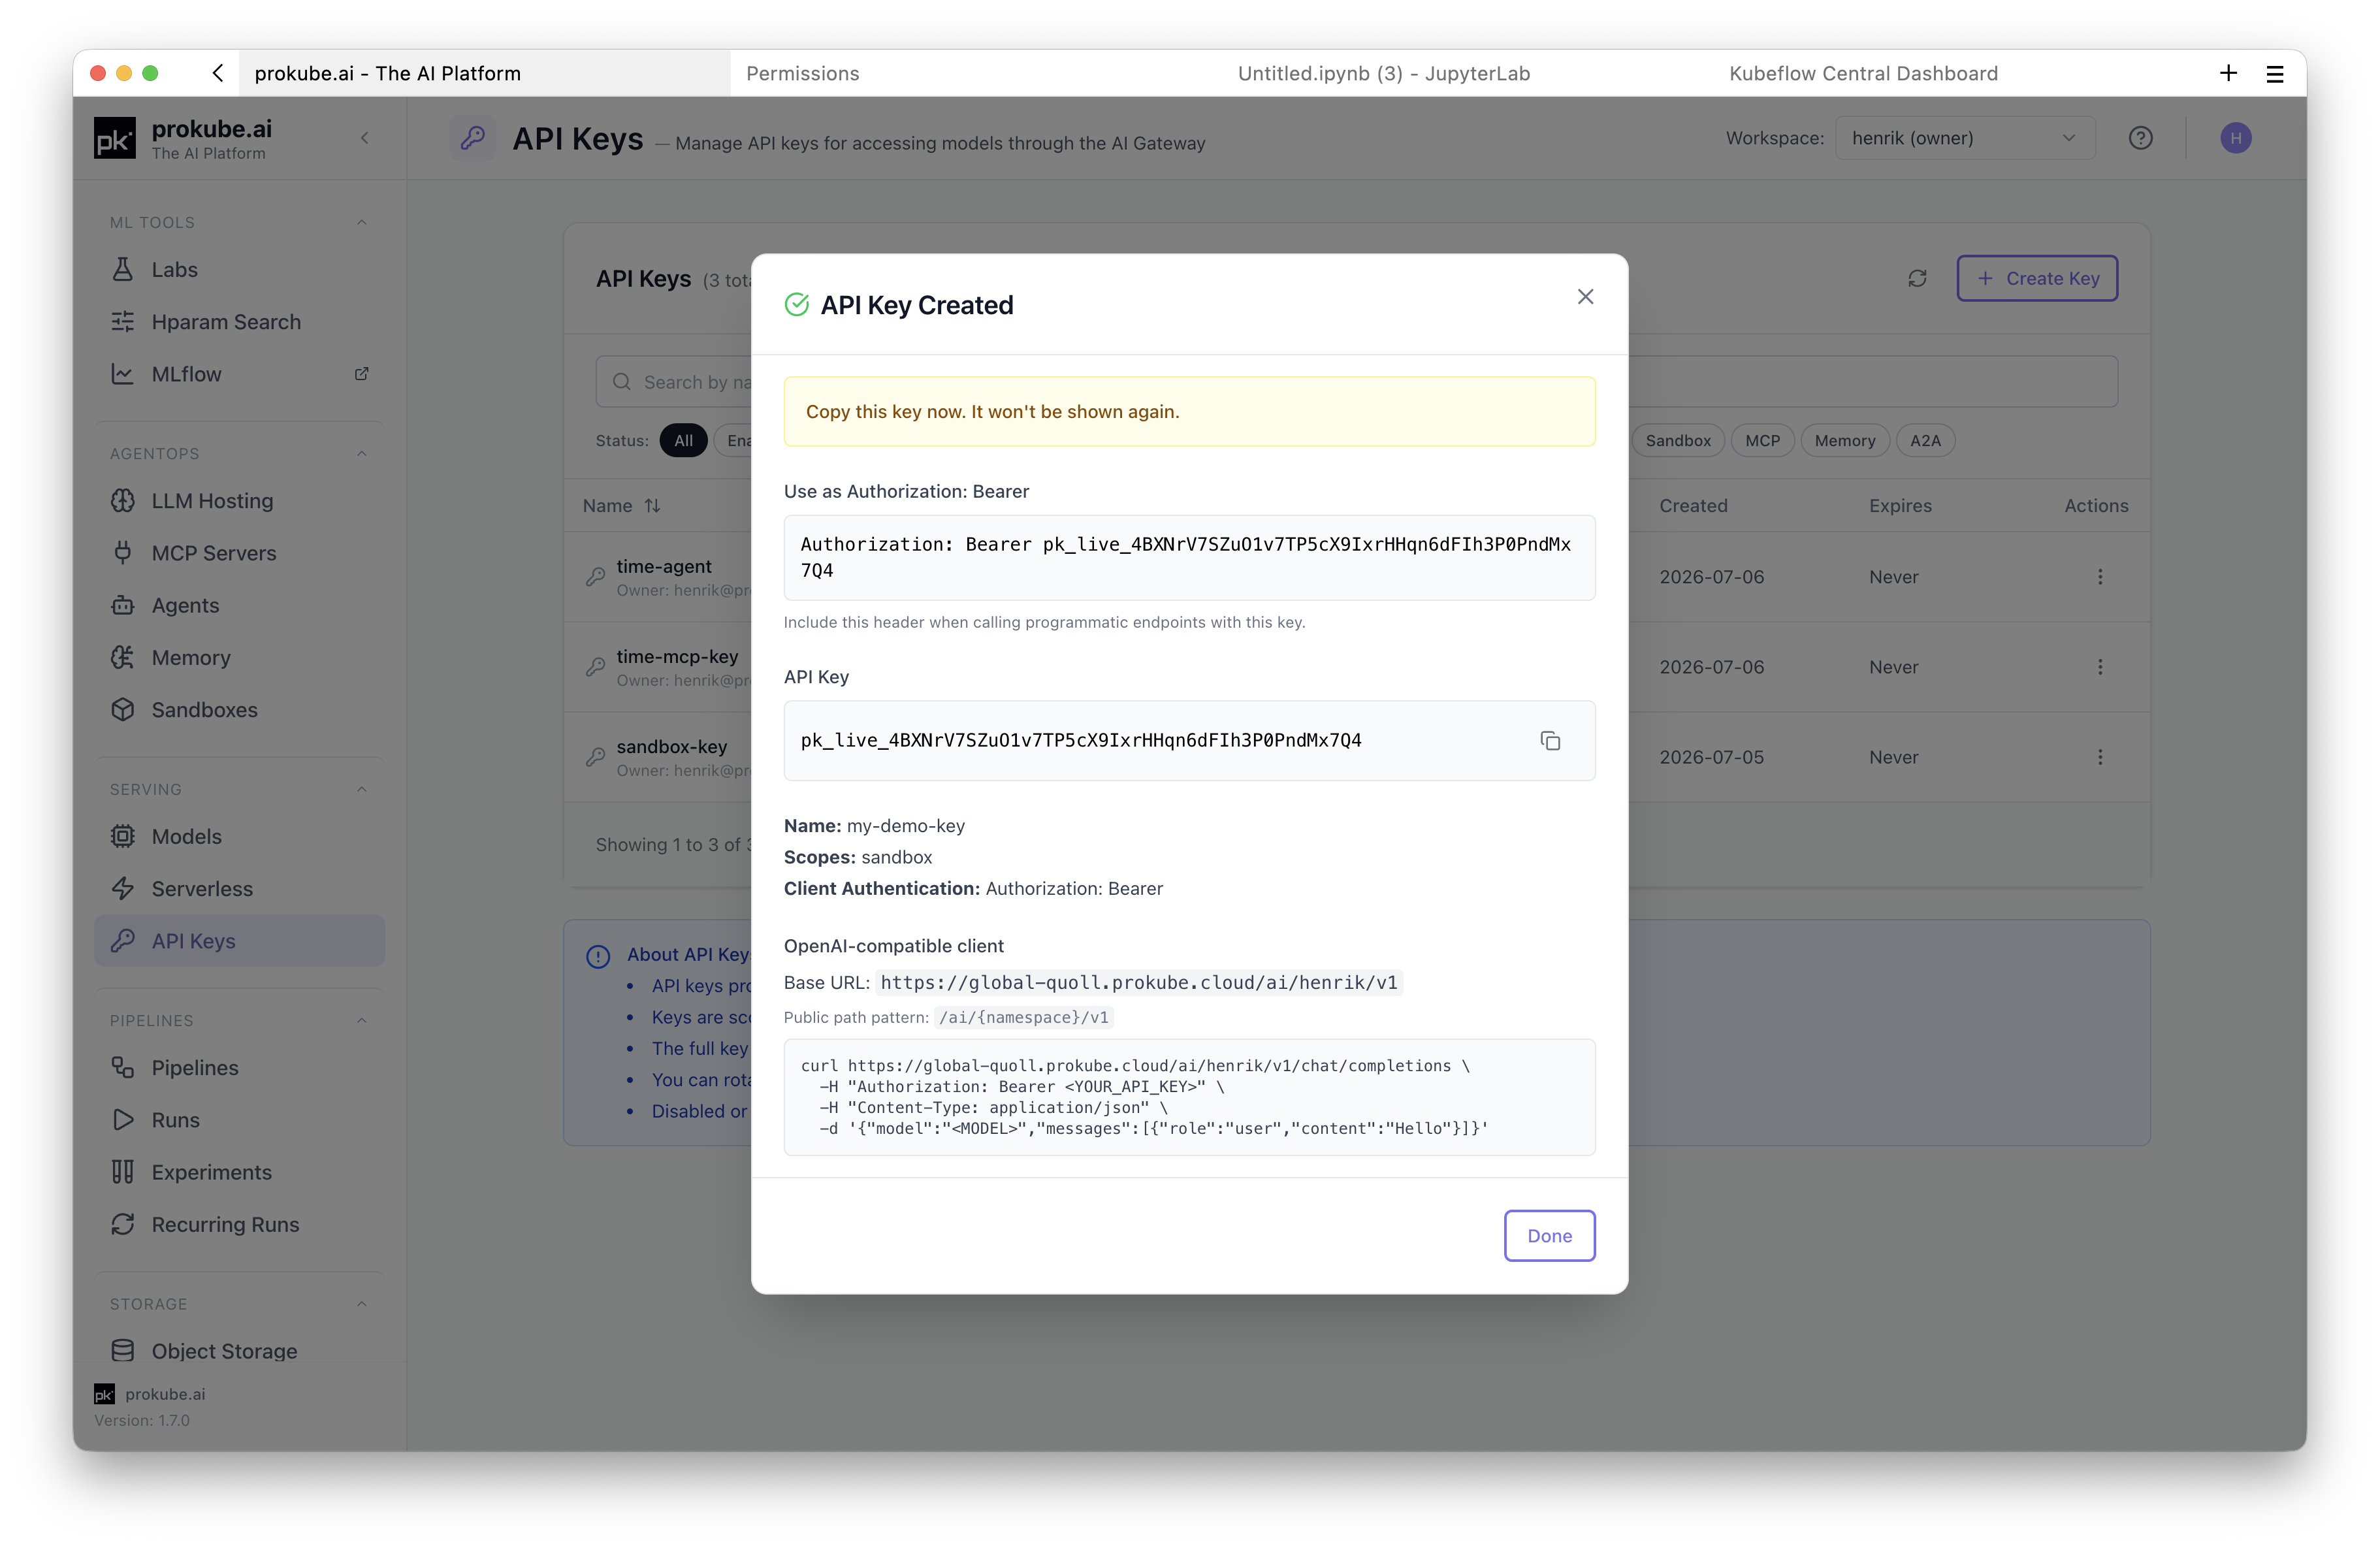Click the Authorization Bearer header box
Screen dimensions: 2380x1548
[1189, 558]
